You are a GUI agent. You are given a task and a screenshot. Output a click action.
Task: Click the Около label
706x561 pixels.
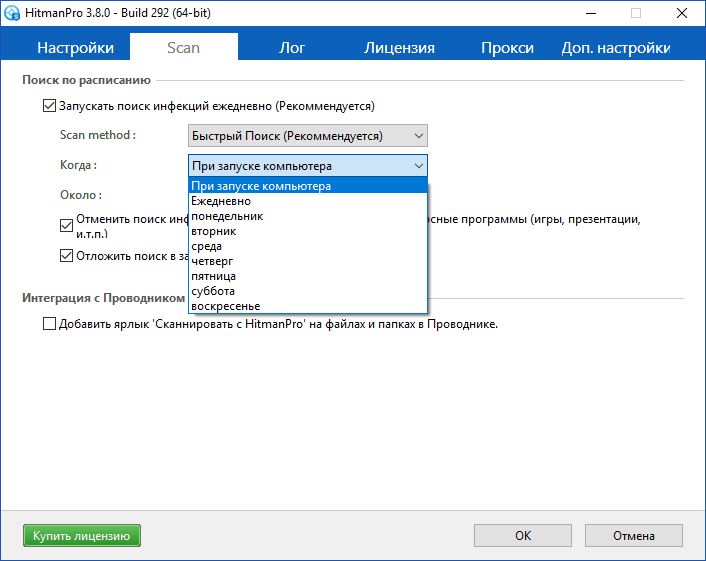[81, 195]
